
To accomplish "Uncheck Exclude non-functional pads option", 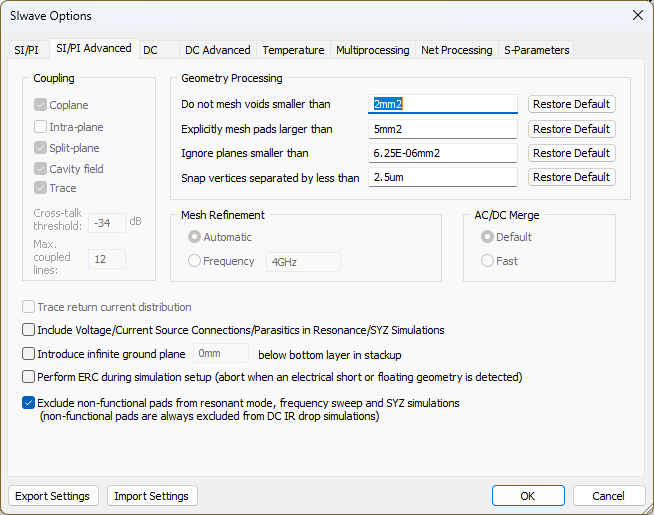I will pyautogui.click(x=28, y=403).
